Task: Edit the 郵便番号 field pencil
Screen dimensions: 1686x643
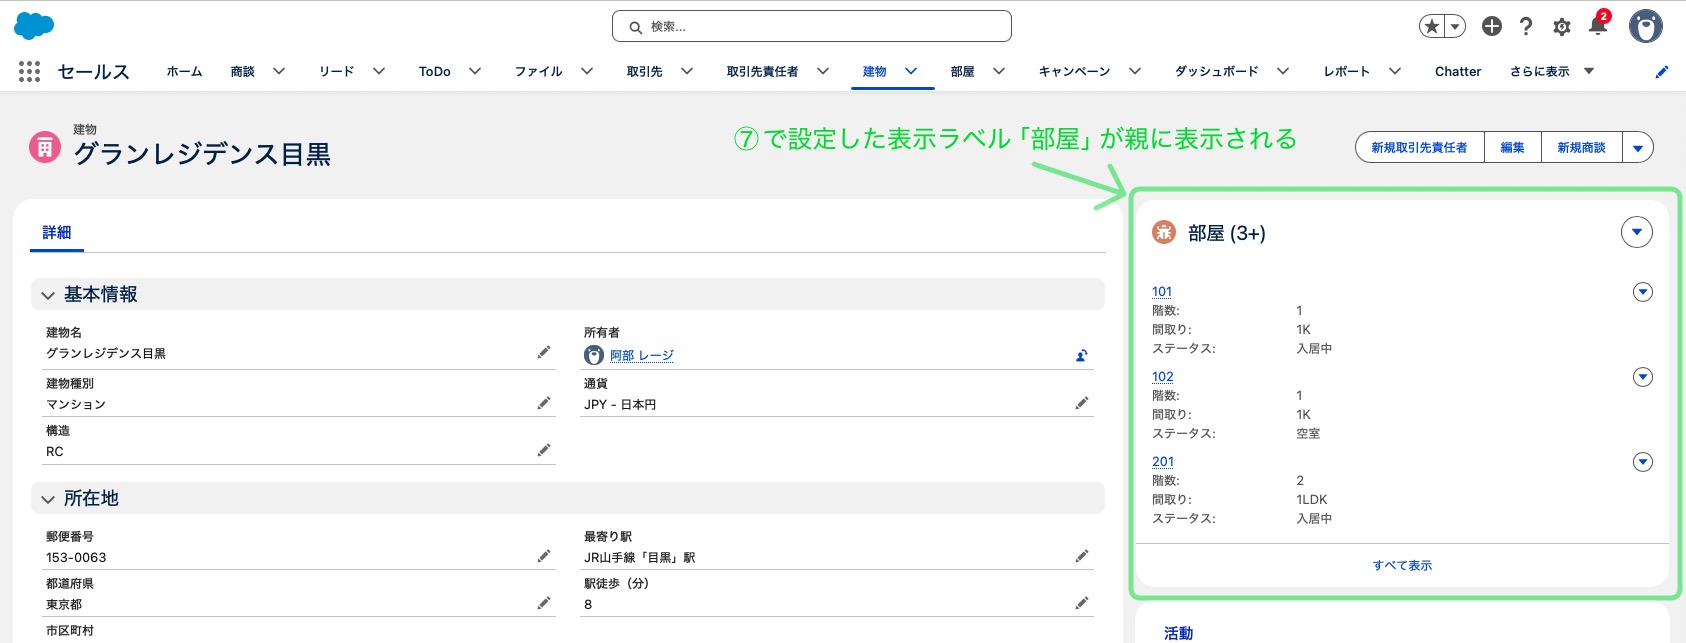Action: click(x=544, y=556)
